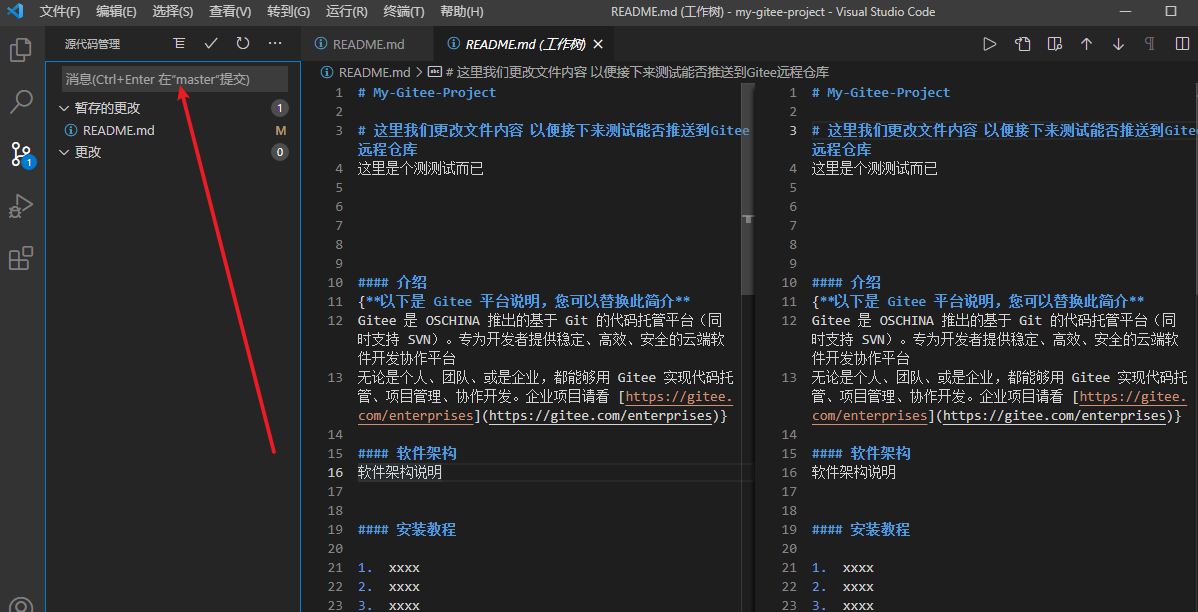Click "#### 安装教程" heading in left editor
This screenshot has width=1198, height=612.
[x=407, y=529]
